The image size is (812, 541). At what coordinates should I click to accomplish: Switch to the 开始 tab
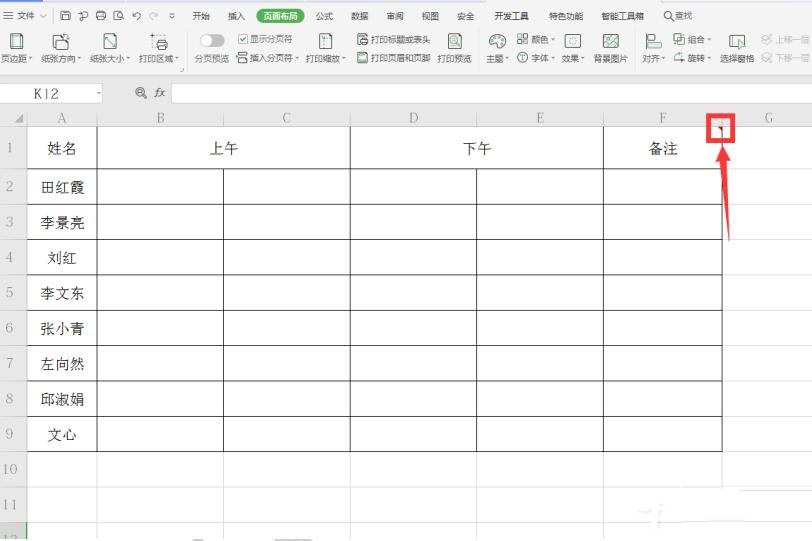[x=201, y=16]
